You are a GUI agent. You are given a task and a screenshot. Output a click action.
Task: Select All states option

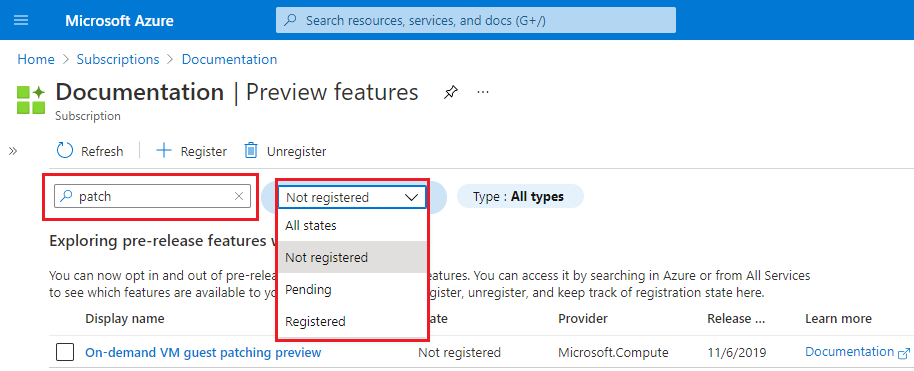click(x=353, y=226)
